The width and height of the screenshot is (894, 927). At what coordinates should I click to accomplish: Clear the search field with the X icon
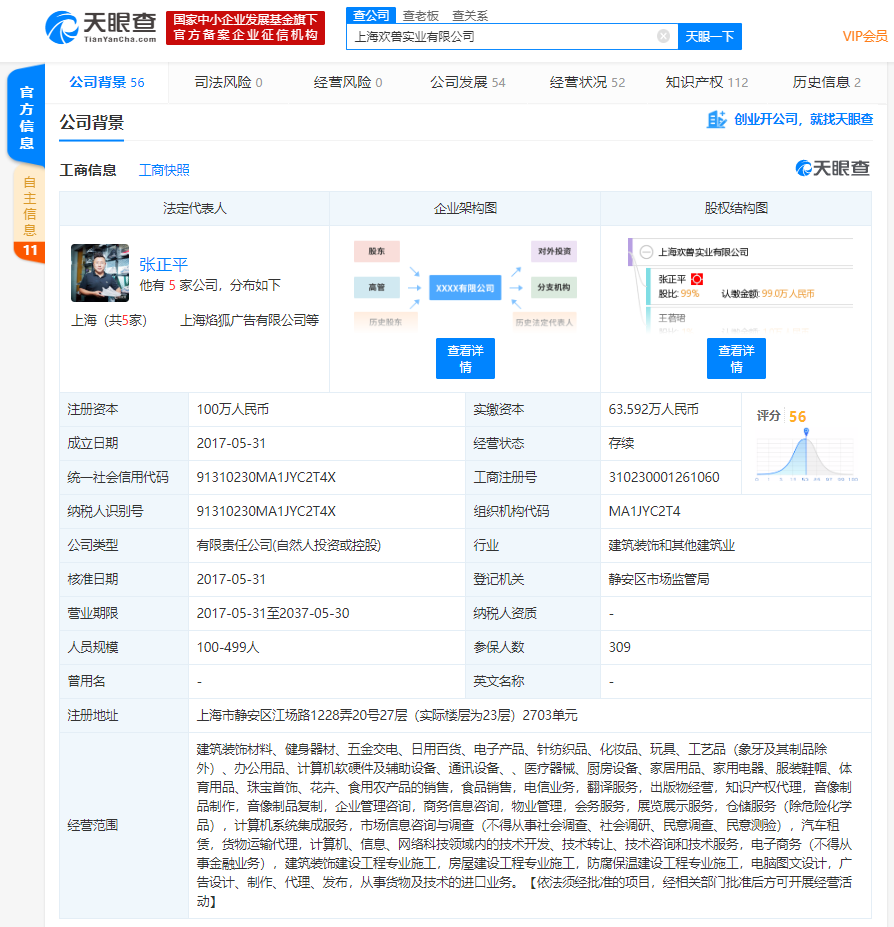[x=663, y=37]
